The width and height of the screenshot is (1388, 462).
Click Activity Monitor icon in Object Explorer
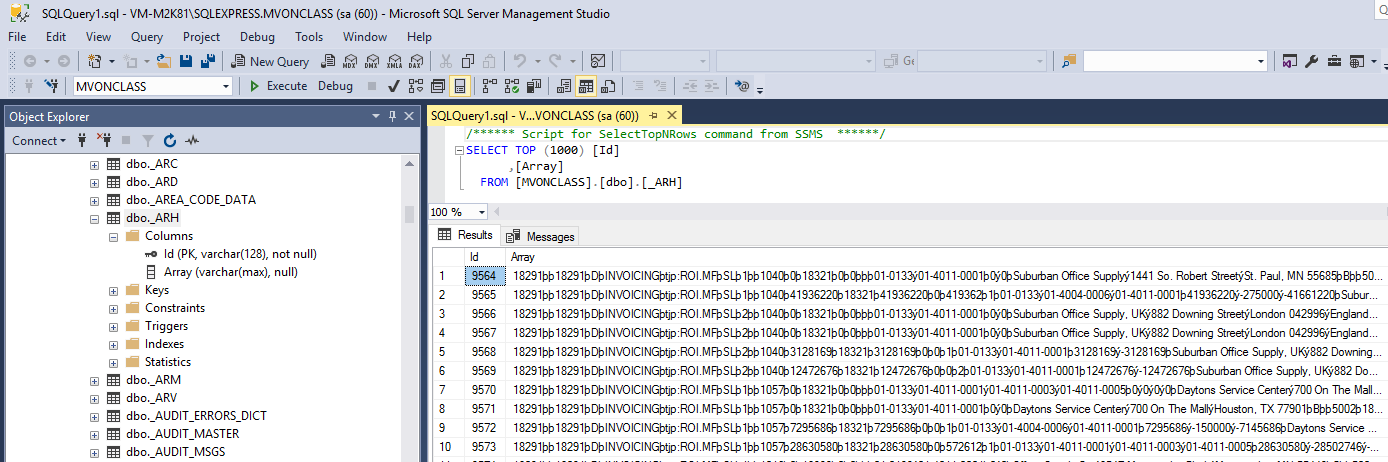point(193,141)
